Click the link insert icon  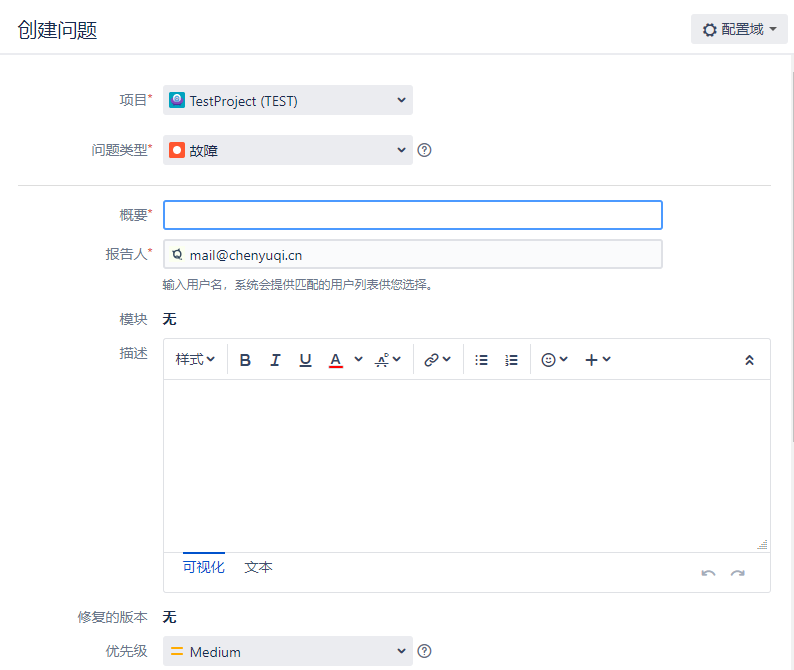click(x=436, y=360)
